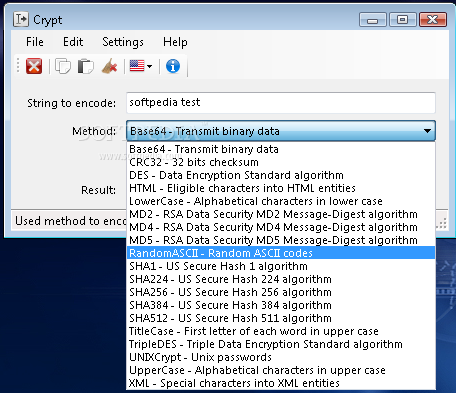
Task: Click the String to encode input field
Action: point(281,103)
